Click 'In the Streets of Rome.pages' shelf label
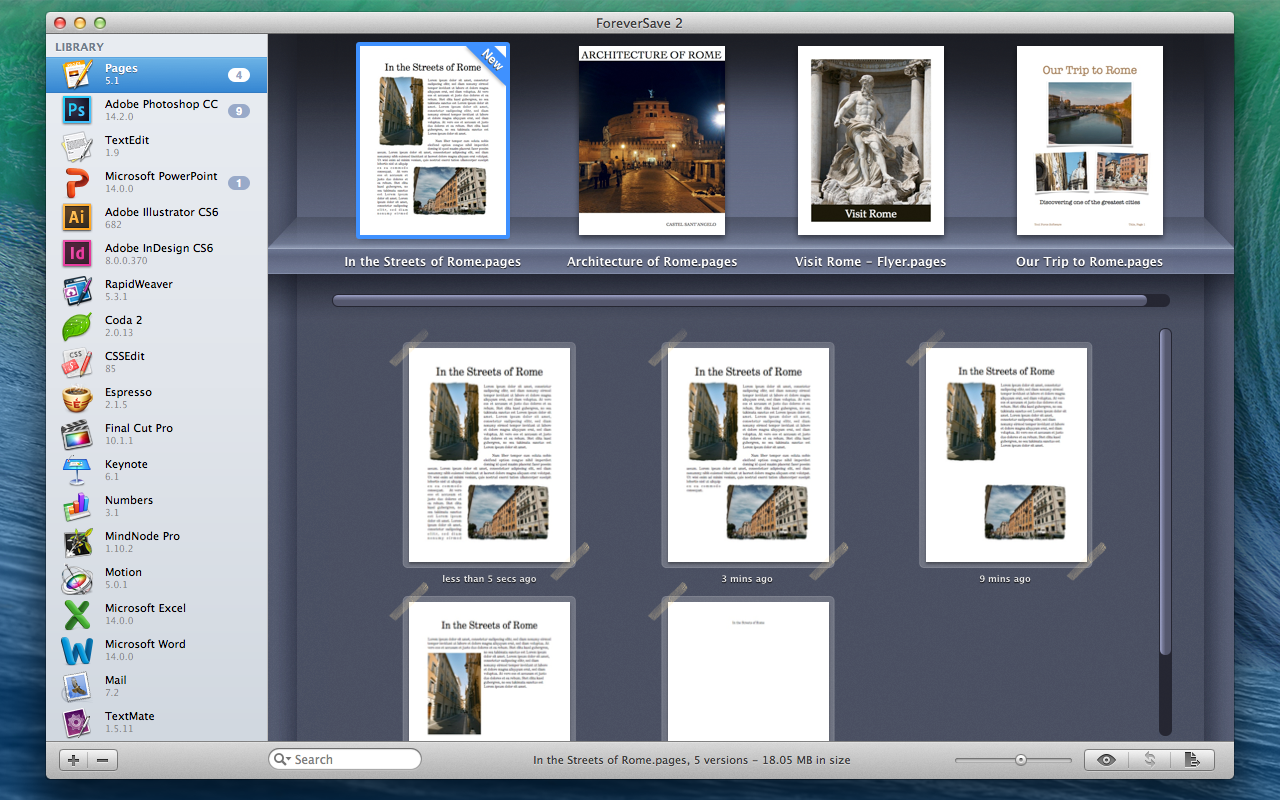1280x800 pixels. pyautogui.click(x=433, y=262)
